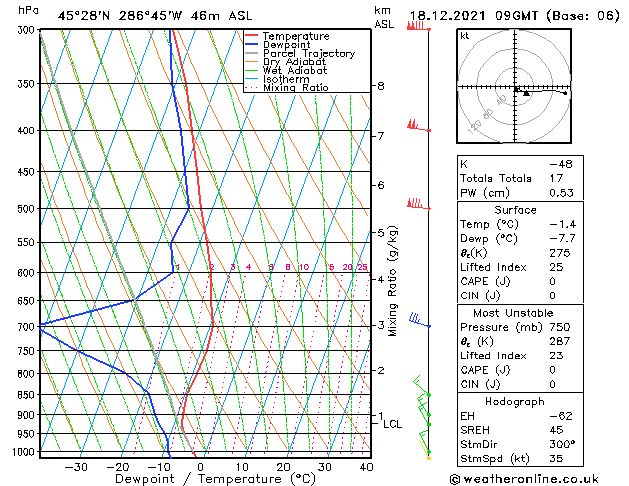Click the Wet Adiabat legend label

(295, 71)
